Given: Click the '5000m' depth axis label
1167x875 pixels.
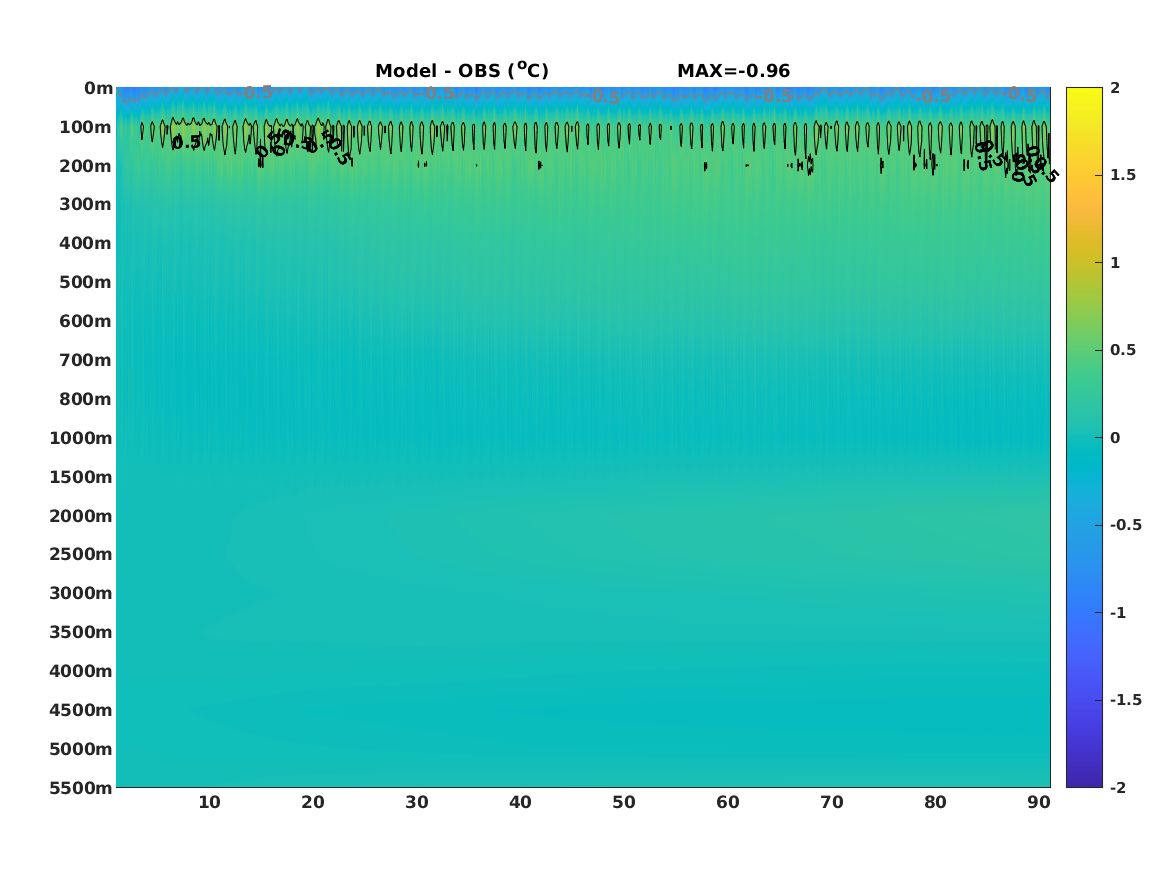Looking at the screenshot, I should (x=81, y=749).
